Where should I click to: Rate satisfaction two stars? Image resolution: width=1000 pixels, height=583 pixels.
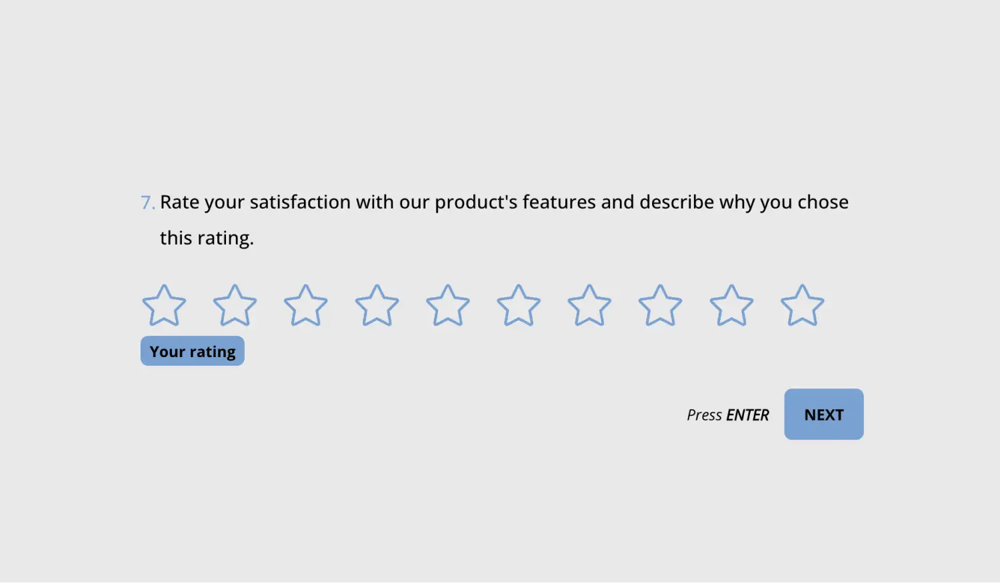[235, 306]
